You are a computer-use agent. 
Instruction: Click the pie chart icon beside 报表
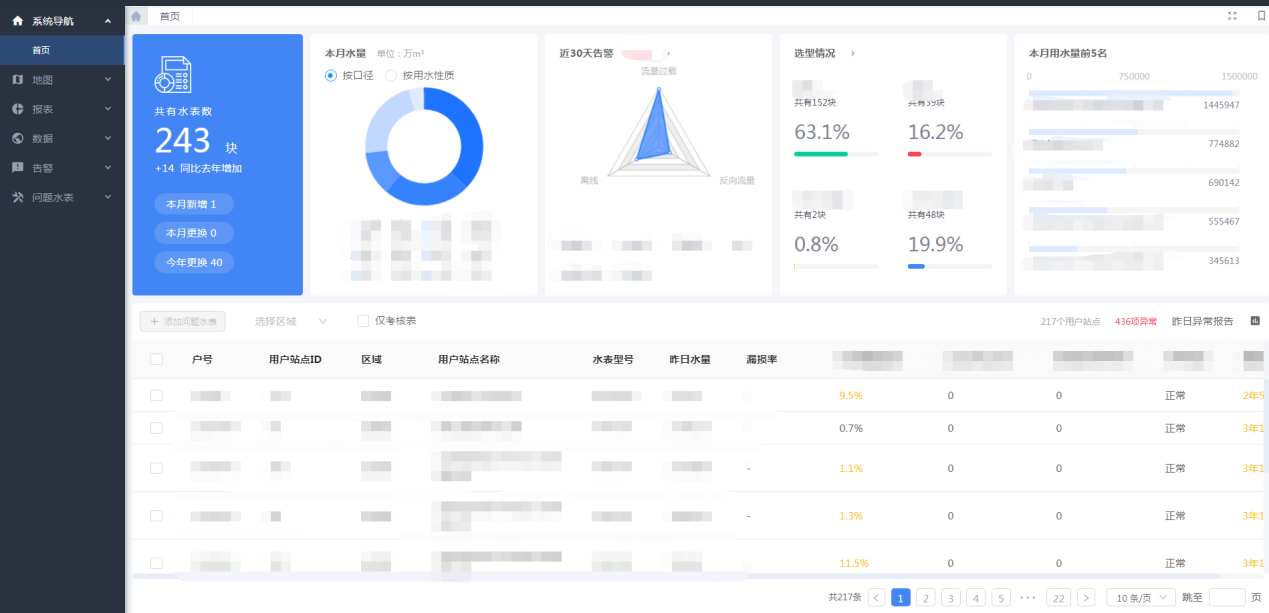[x=17, y=109]
